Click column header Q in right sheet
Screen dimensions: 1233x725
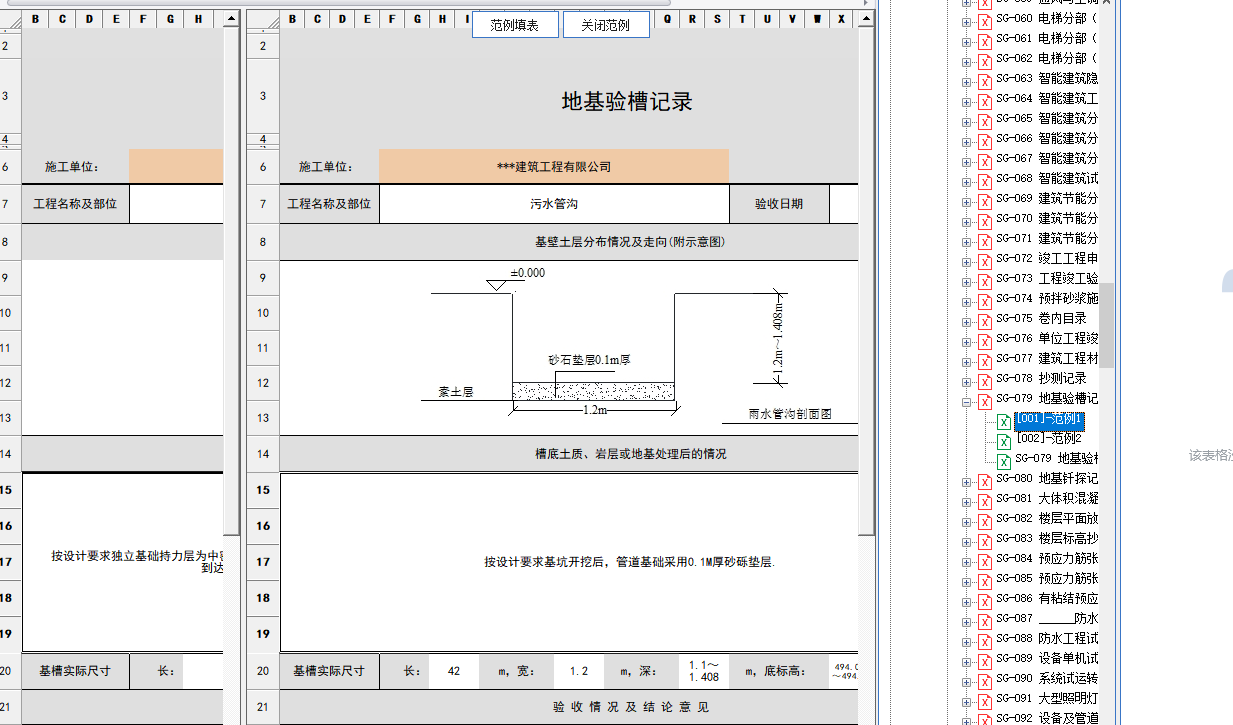click(x=667, y=19)
